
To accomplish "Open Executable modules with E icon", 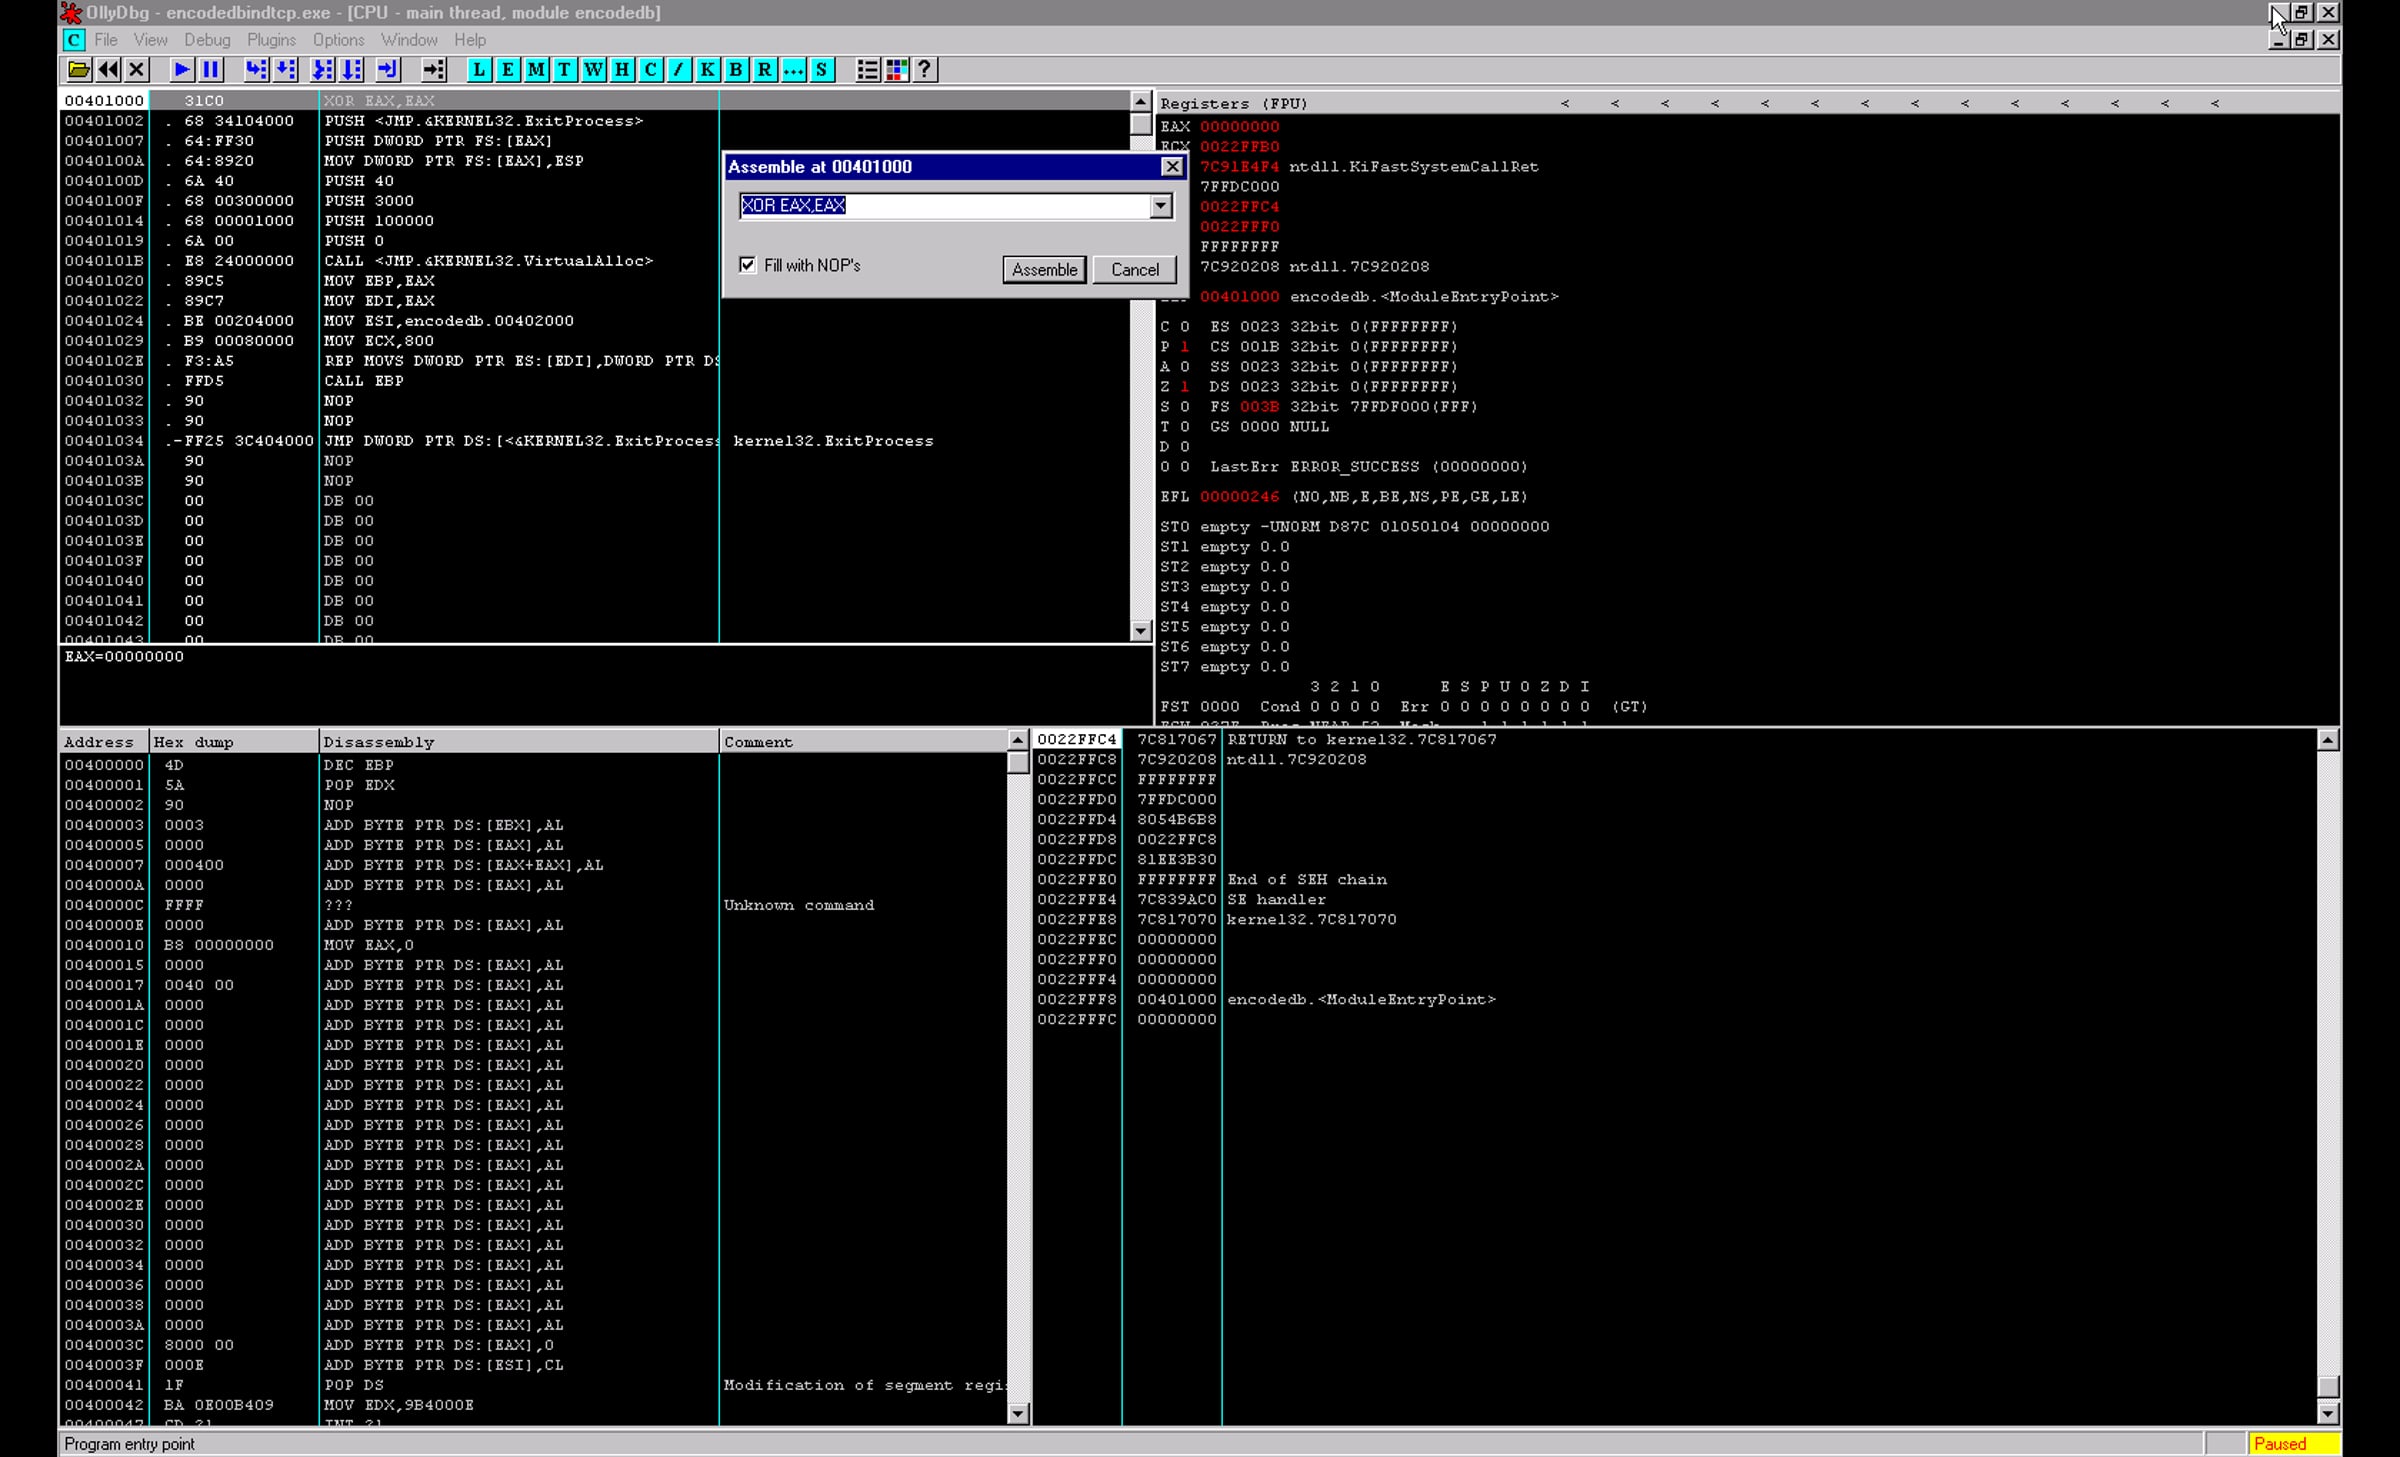I will pos(508,69).
